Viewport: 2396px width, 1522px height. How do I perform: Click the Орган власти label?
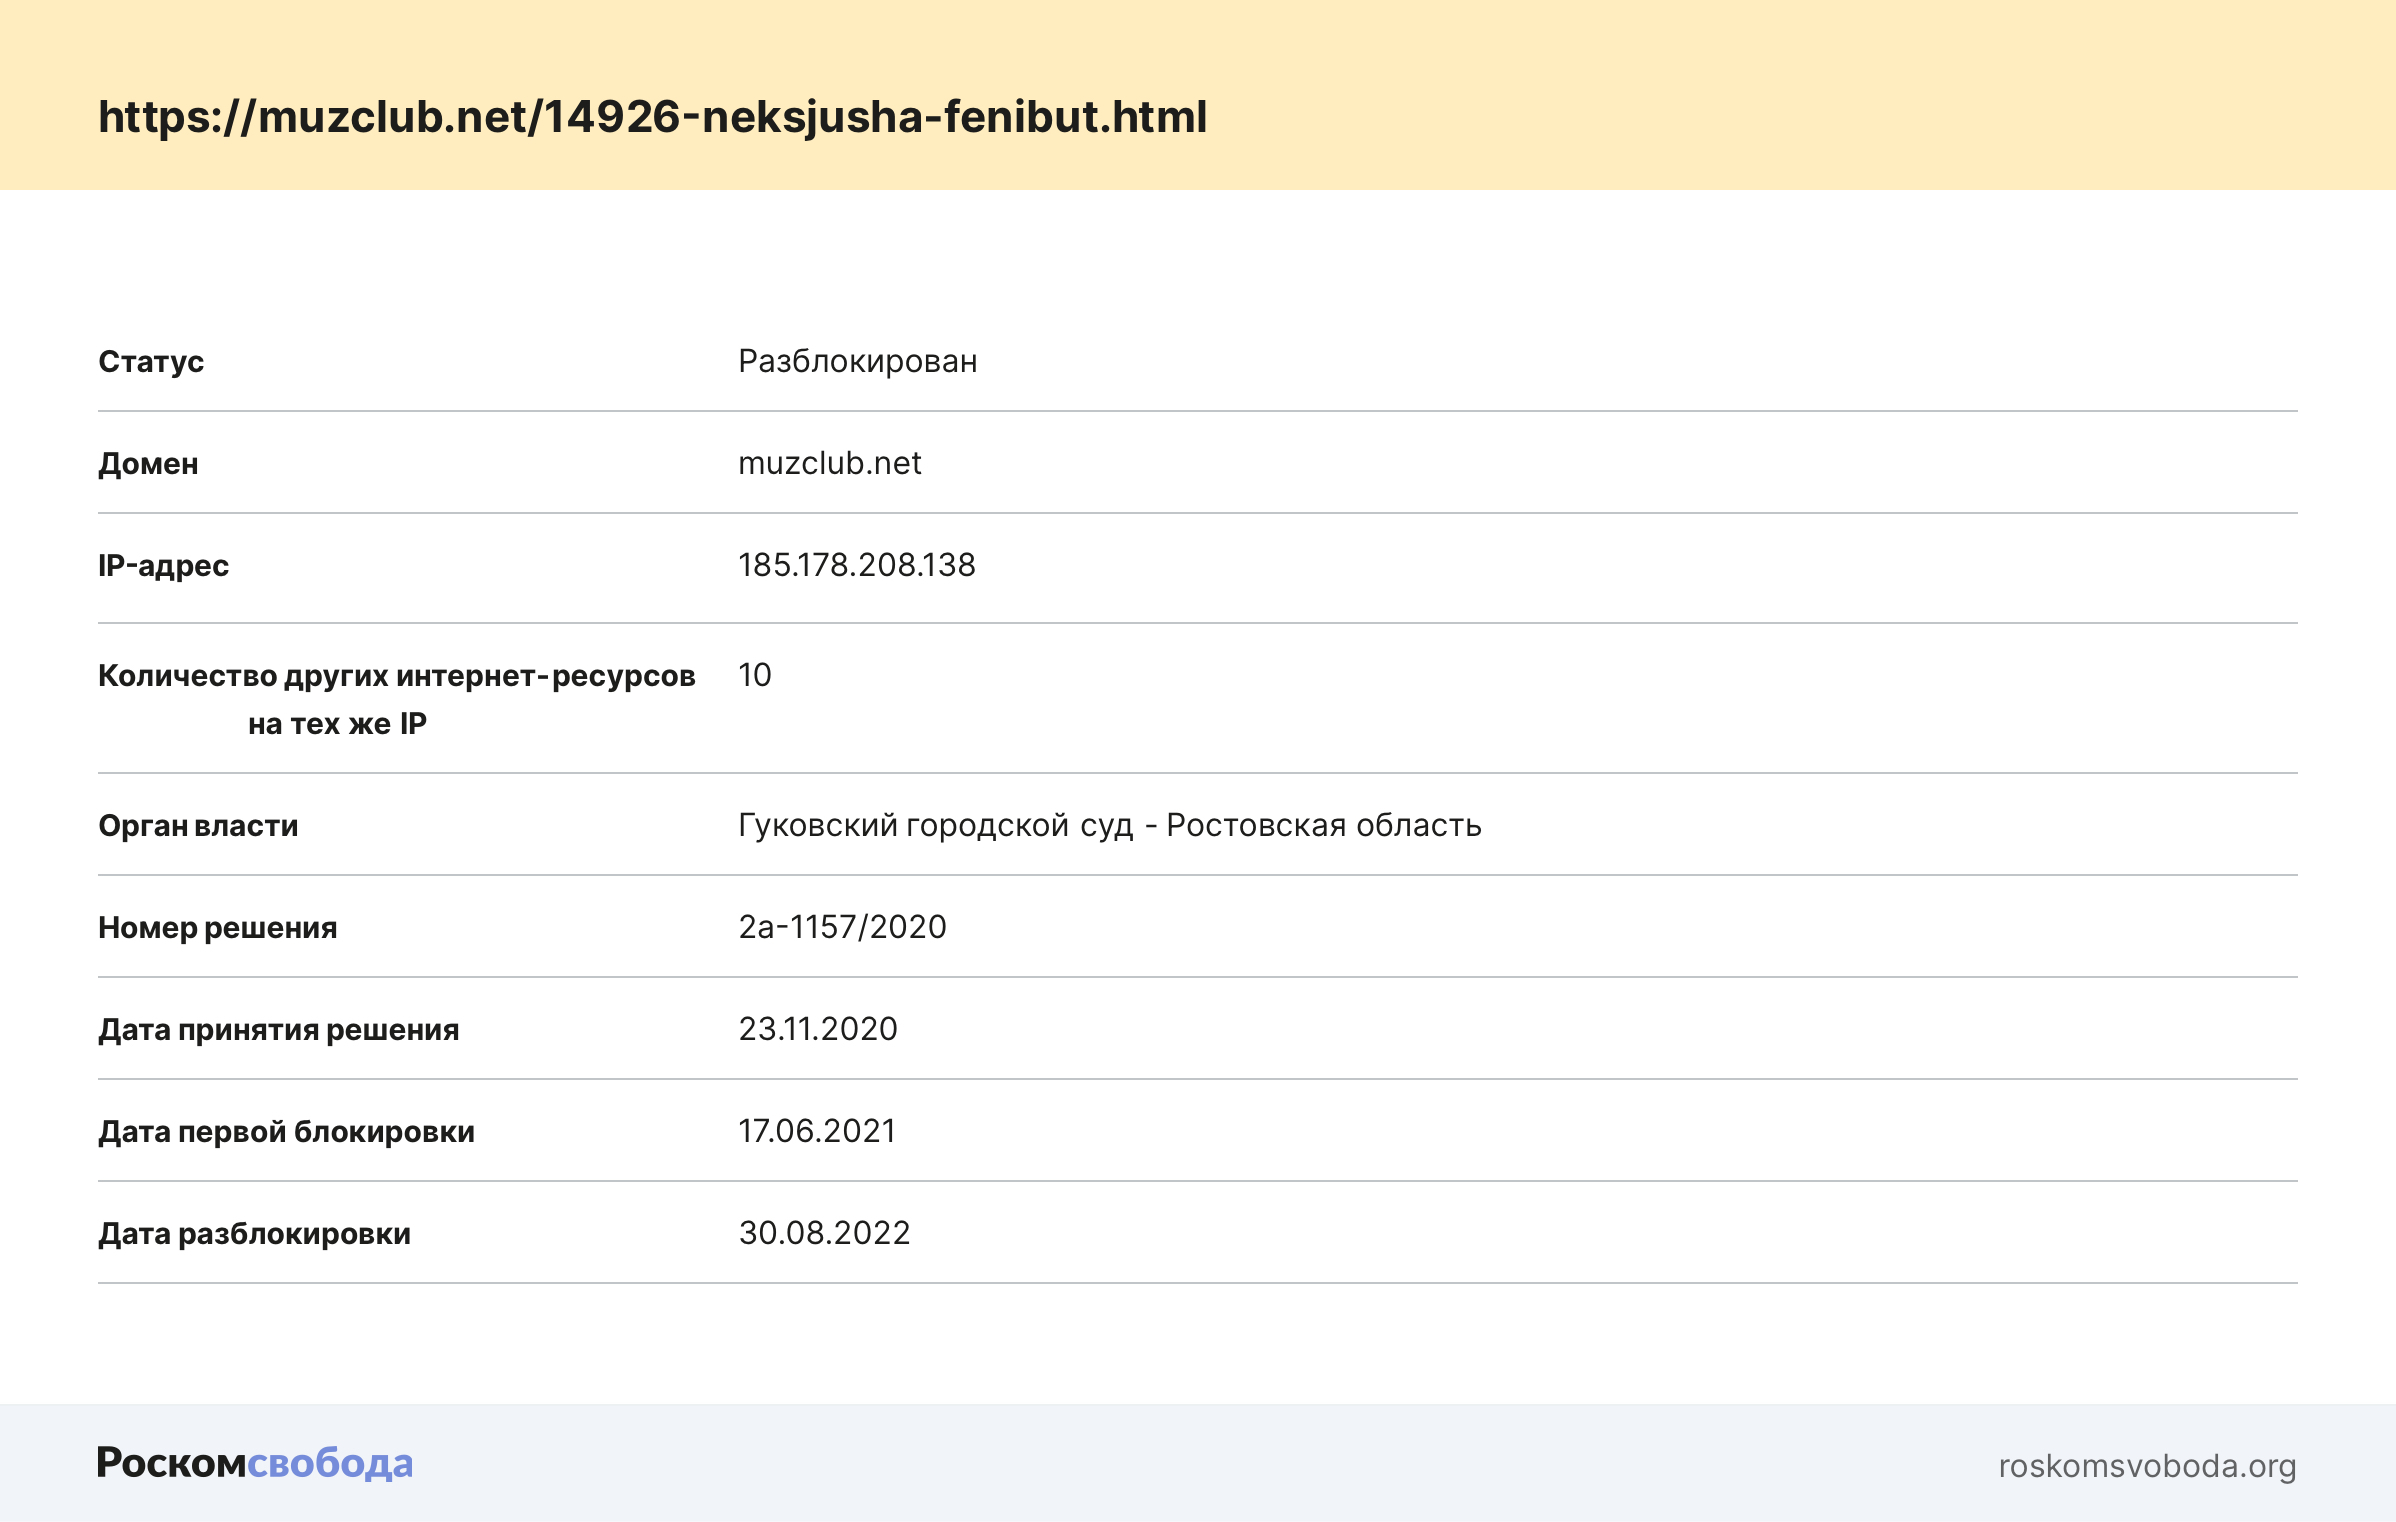(198, 826)
